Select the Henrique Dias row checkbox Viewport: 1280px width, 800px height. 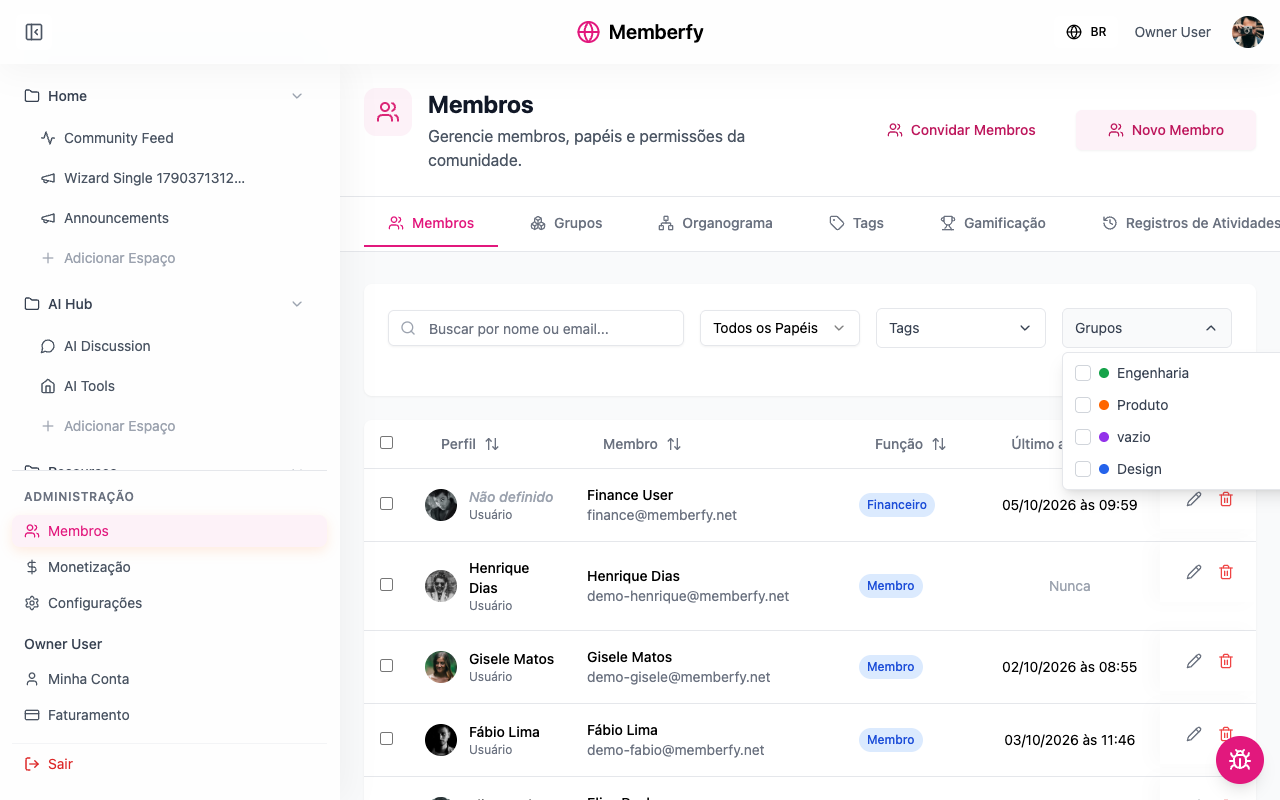pos(387,585)
